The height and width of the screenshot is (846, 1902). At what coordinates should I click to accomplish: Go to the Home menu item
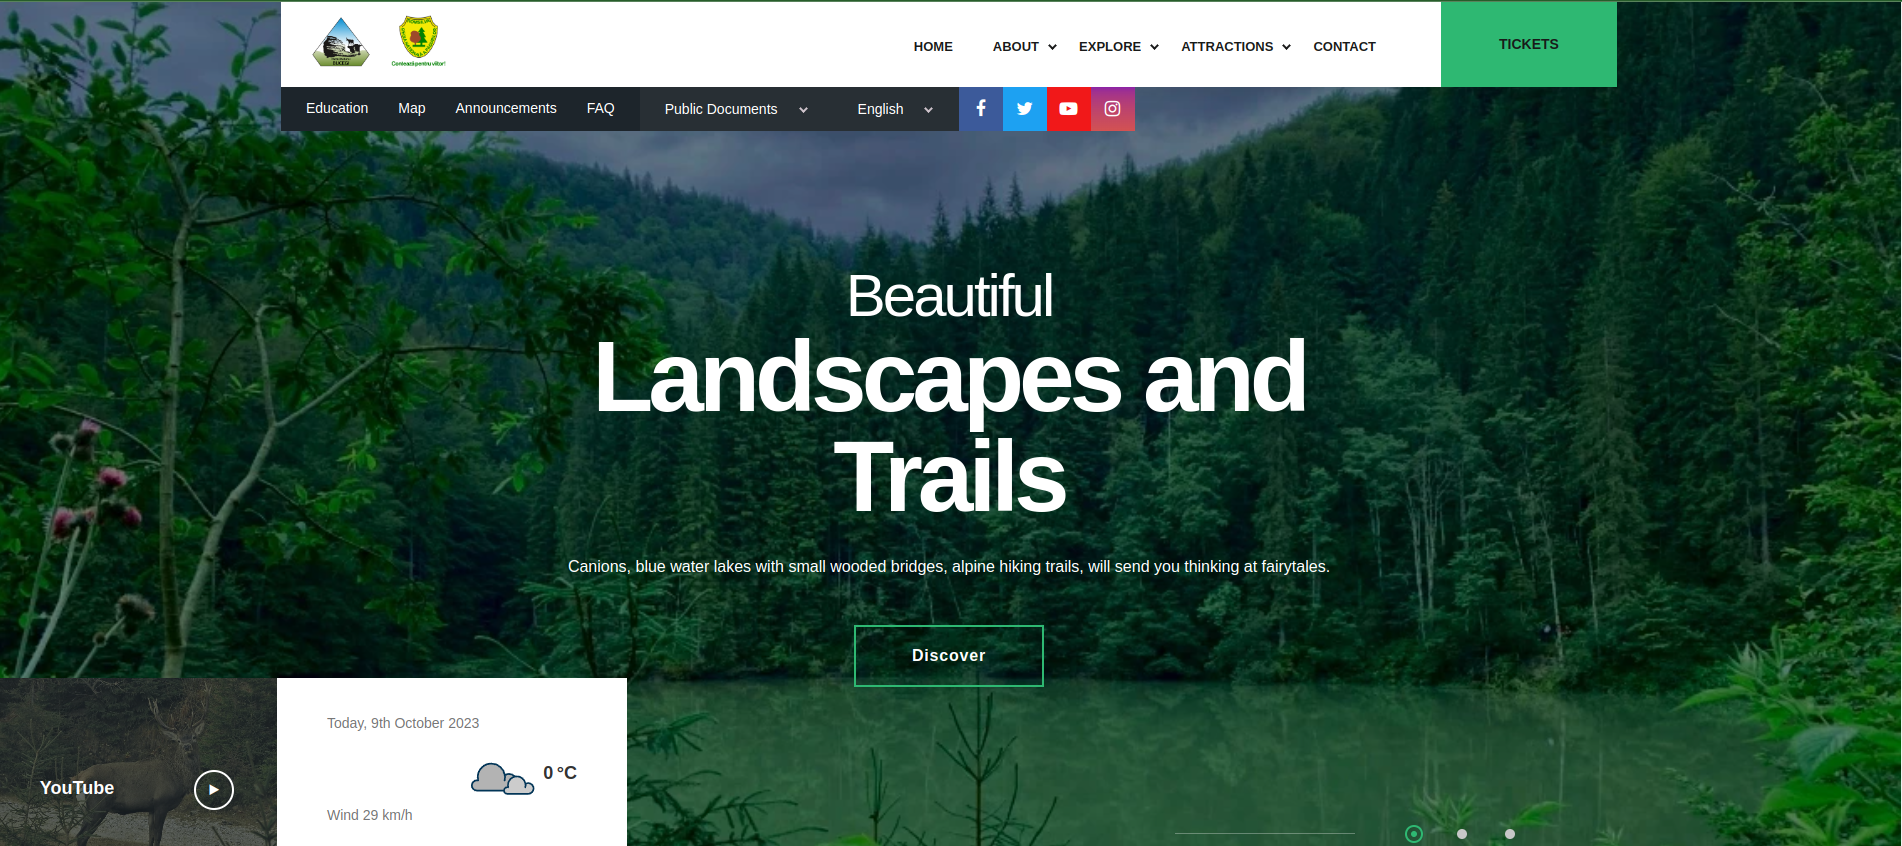[x=933, y=47]
